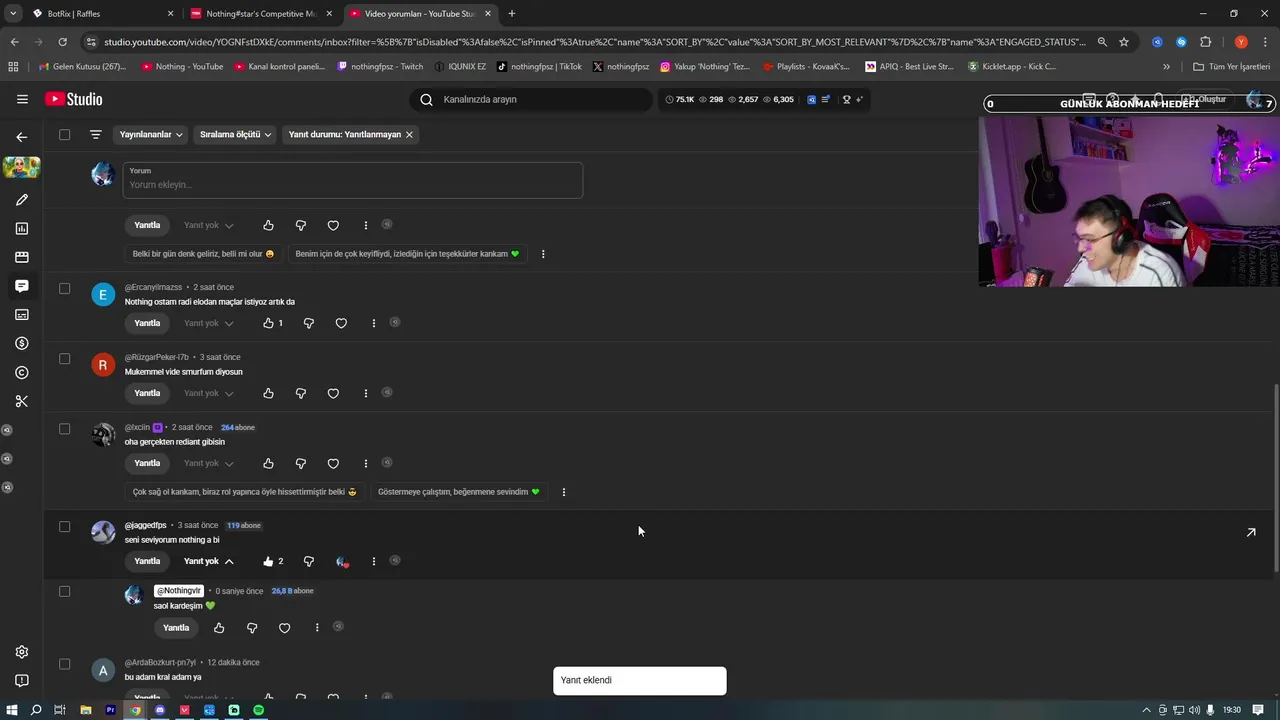Open more suggested replies after 'Göstermeye çalıştım'
This screenshot has height=720, width=1280.
[564, 492]
